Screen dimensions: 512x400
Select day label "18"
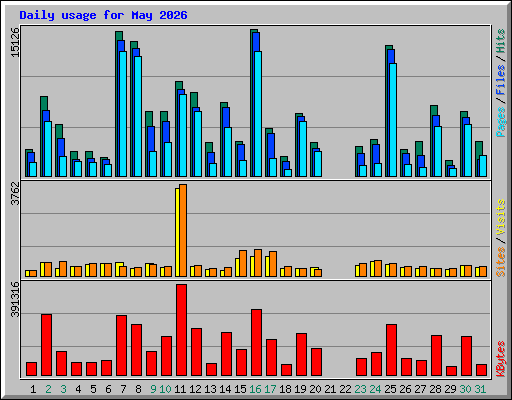coord(285,389)
